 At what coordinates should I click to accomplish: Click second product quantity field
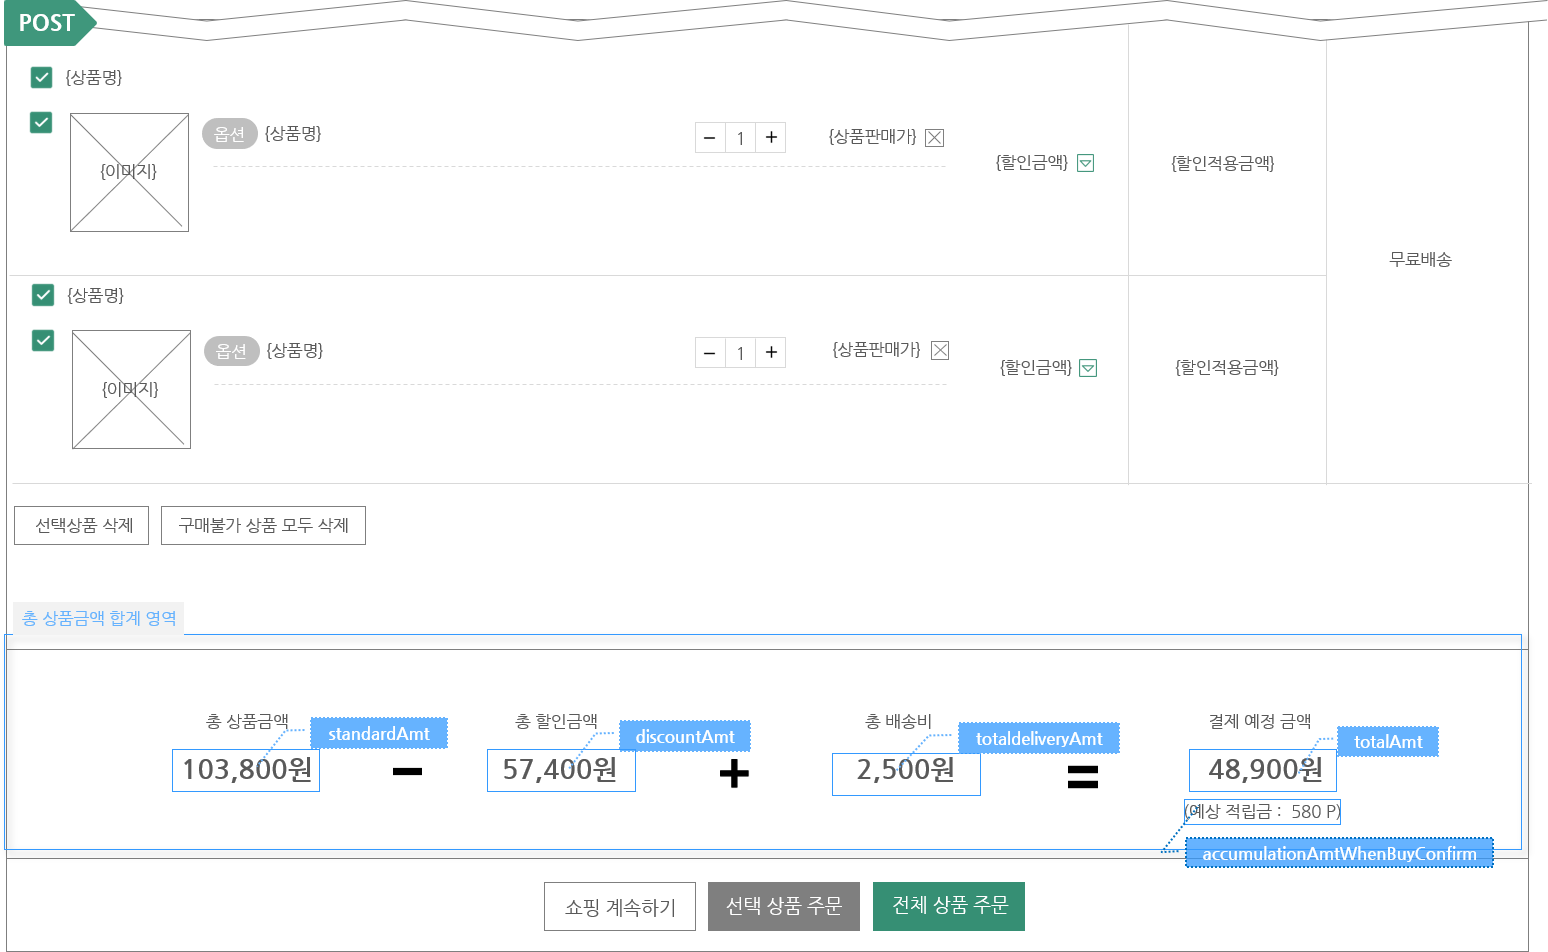click(740, 353)
